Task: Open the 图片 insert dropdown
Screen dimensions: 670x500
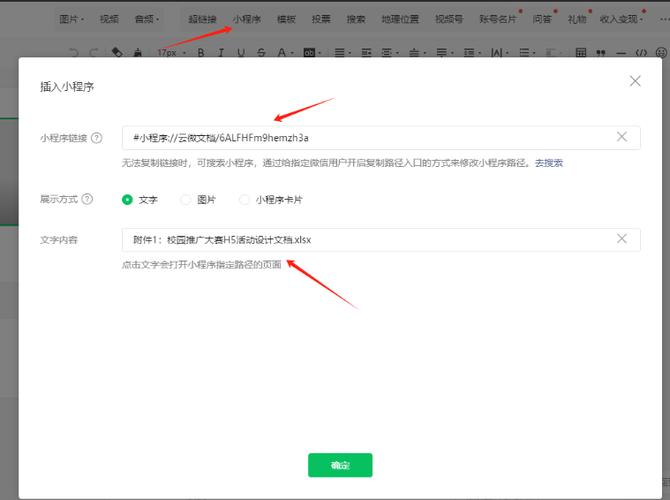Action: (71, 19)
